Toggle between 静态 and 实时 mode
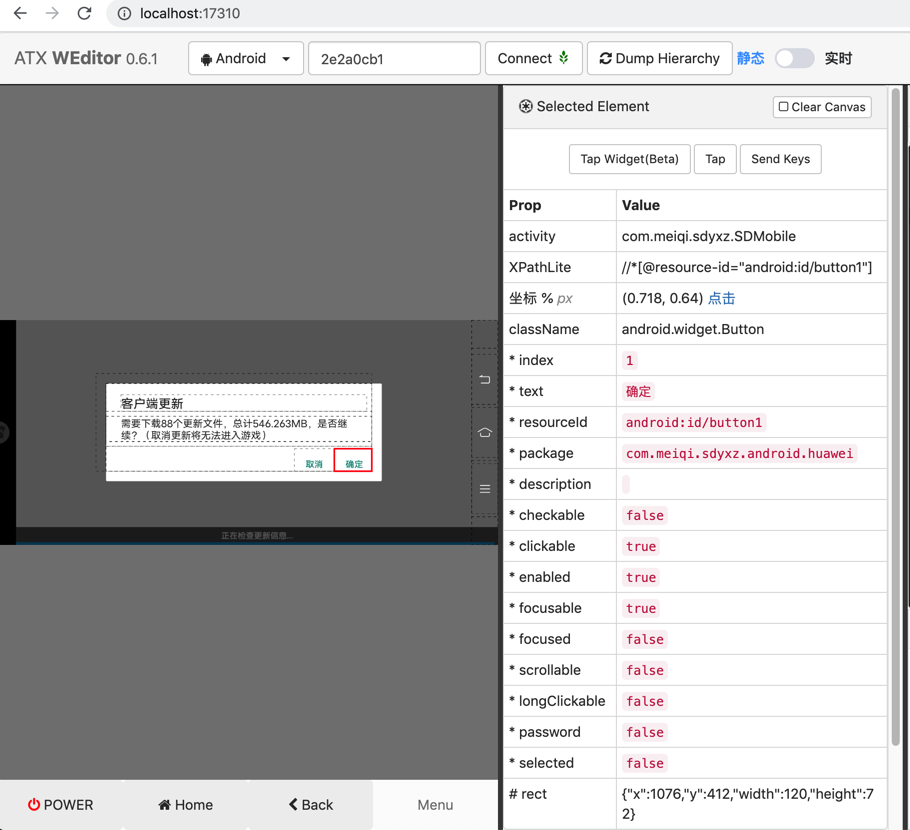Viewport: 910px width, 830px height. click(795, 58)
